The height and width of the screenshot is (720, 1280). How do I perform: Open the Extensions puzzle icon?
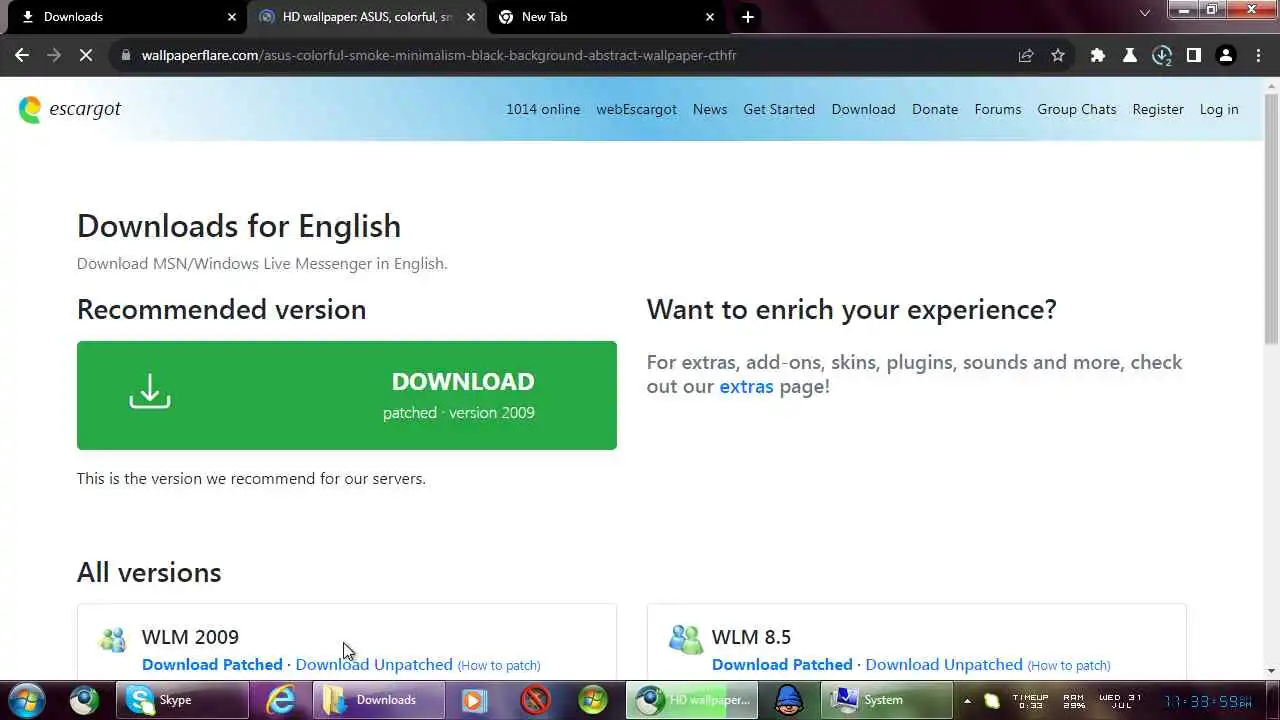click(1098, 55)
